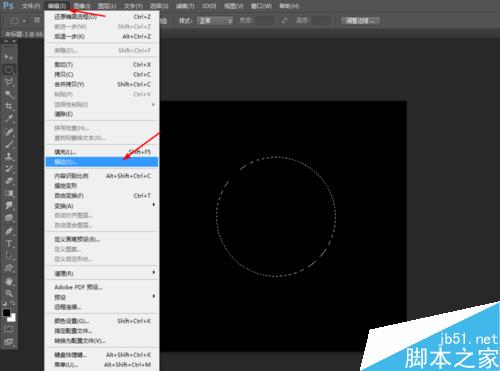Select the Crop tool
The height and width of the screenshot is (371, 500).
(9, 107)
